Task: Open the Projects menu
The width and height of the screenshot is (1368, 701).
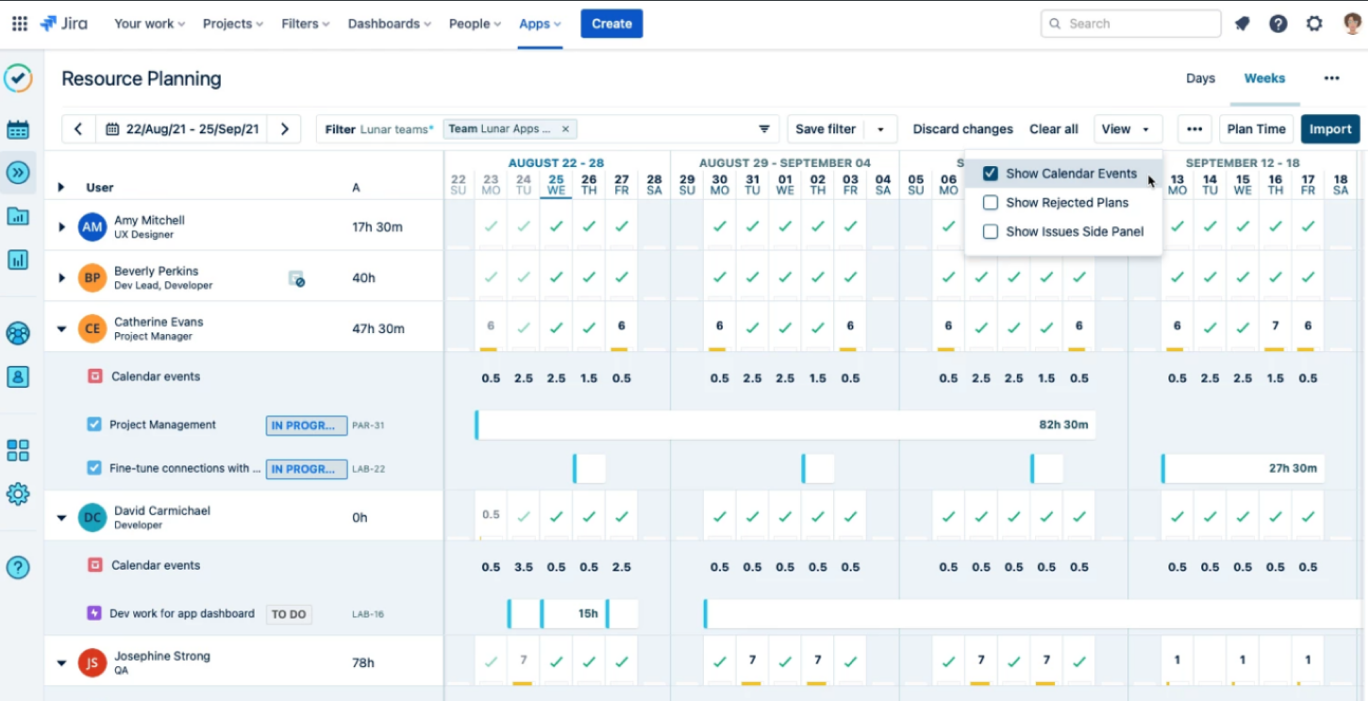Action: pyautogui.click(x=233, y=24)
